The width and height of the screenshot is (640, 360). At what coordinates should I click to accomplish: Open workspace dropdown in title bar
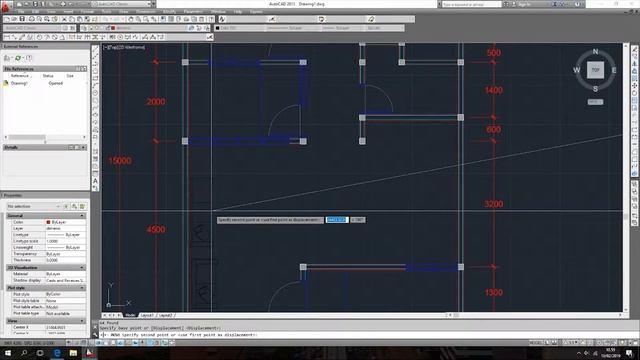tap(123, 4)
